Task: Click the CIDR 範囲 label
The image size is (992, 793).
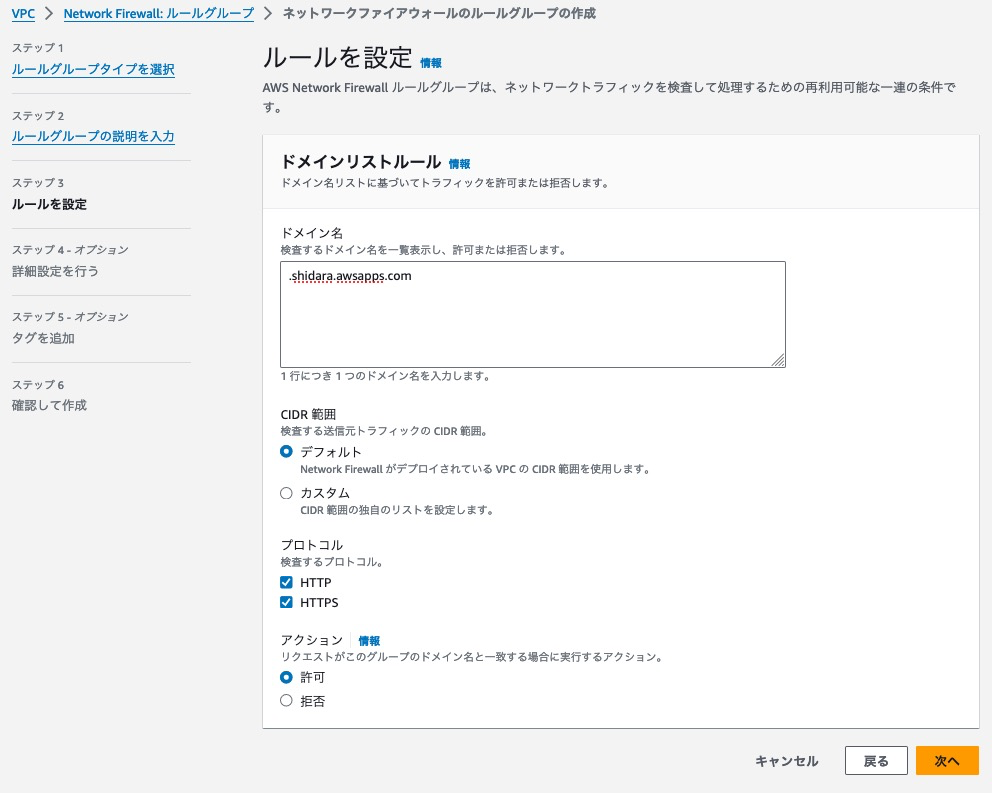Action: [308, 415]
